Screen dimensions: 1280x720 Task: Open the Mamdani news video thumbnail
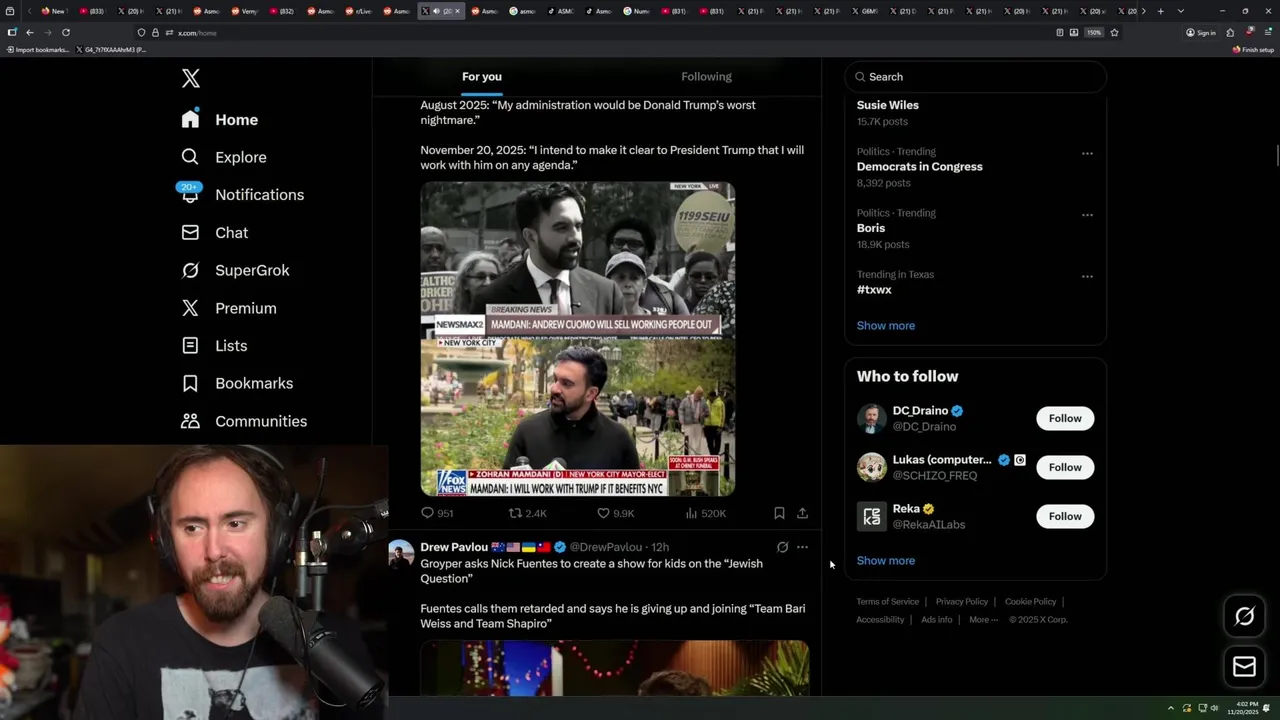click(x=578, y=338)
